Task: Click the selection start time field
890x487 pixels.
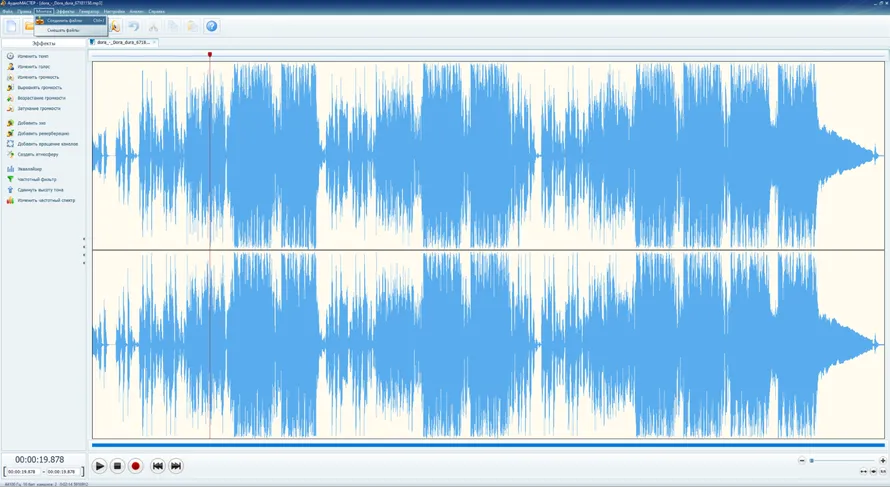Action: coord(23,472)
